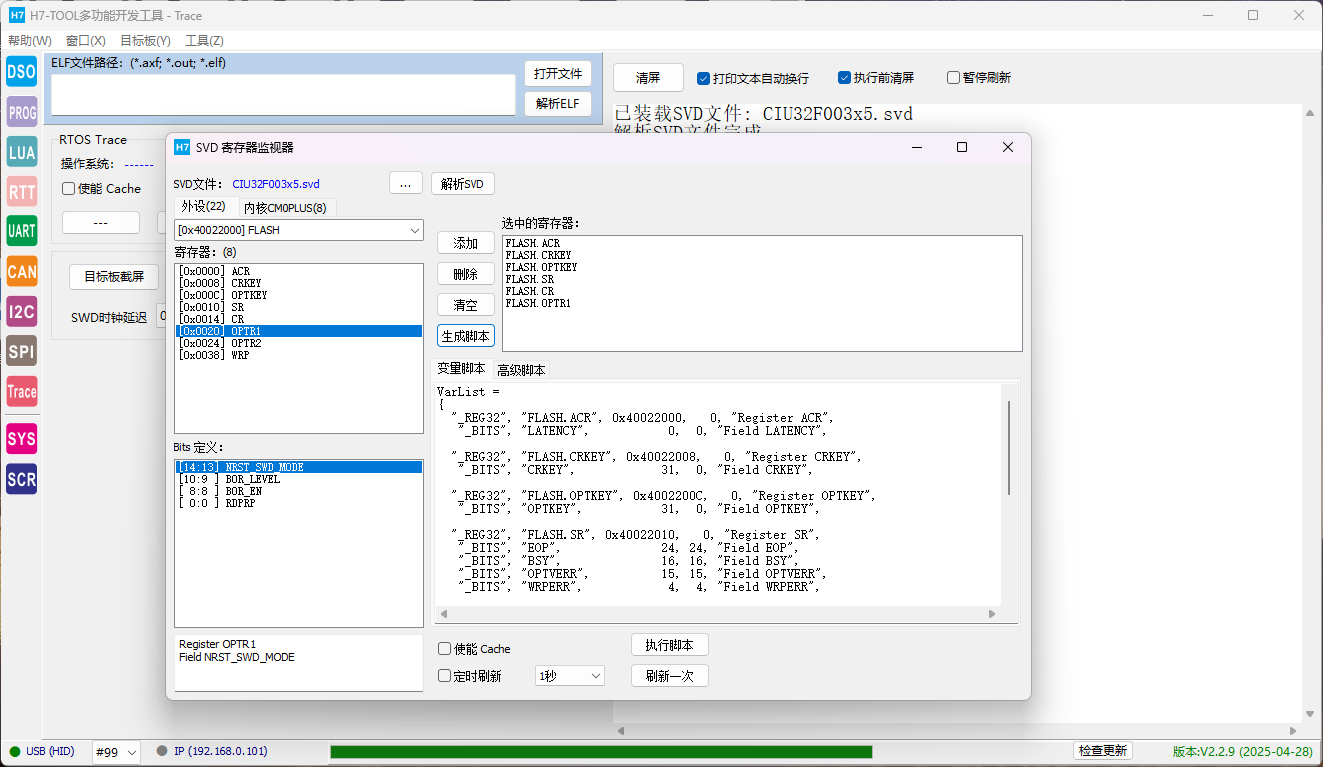This screenshot has width=1323, height=767.
Task: Select register [0x0024] OPTR2
Action: point(299,343)
